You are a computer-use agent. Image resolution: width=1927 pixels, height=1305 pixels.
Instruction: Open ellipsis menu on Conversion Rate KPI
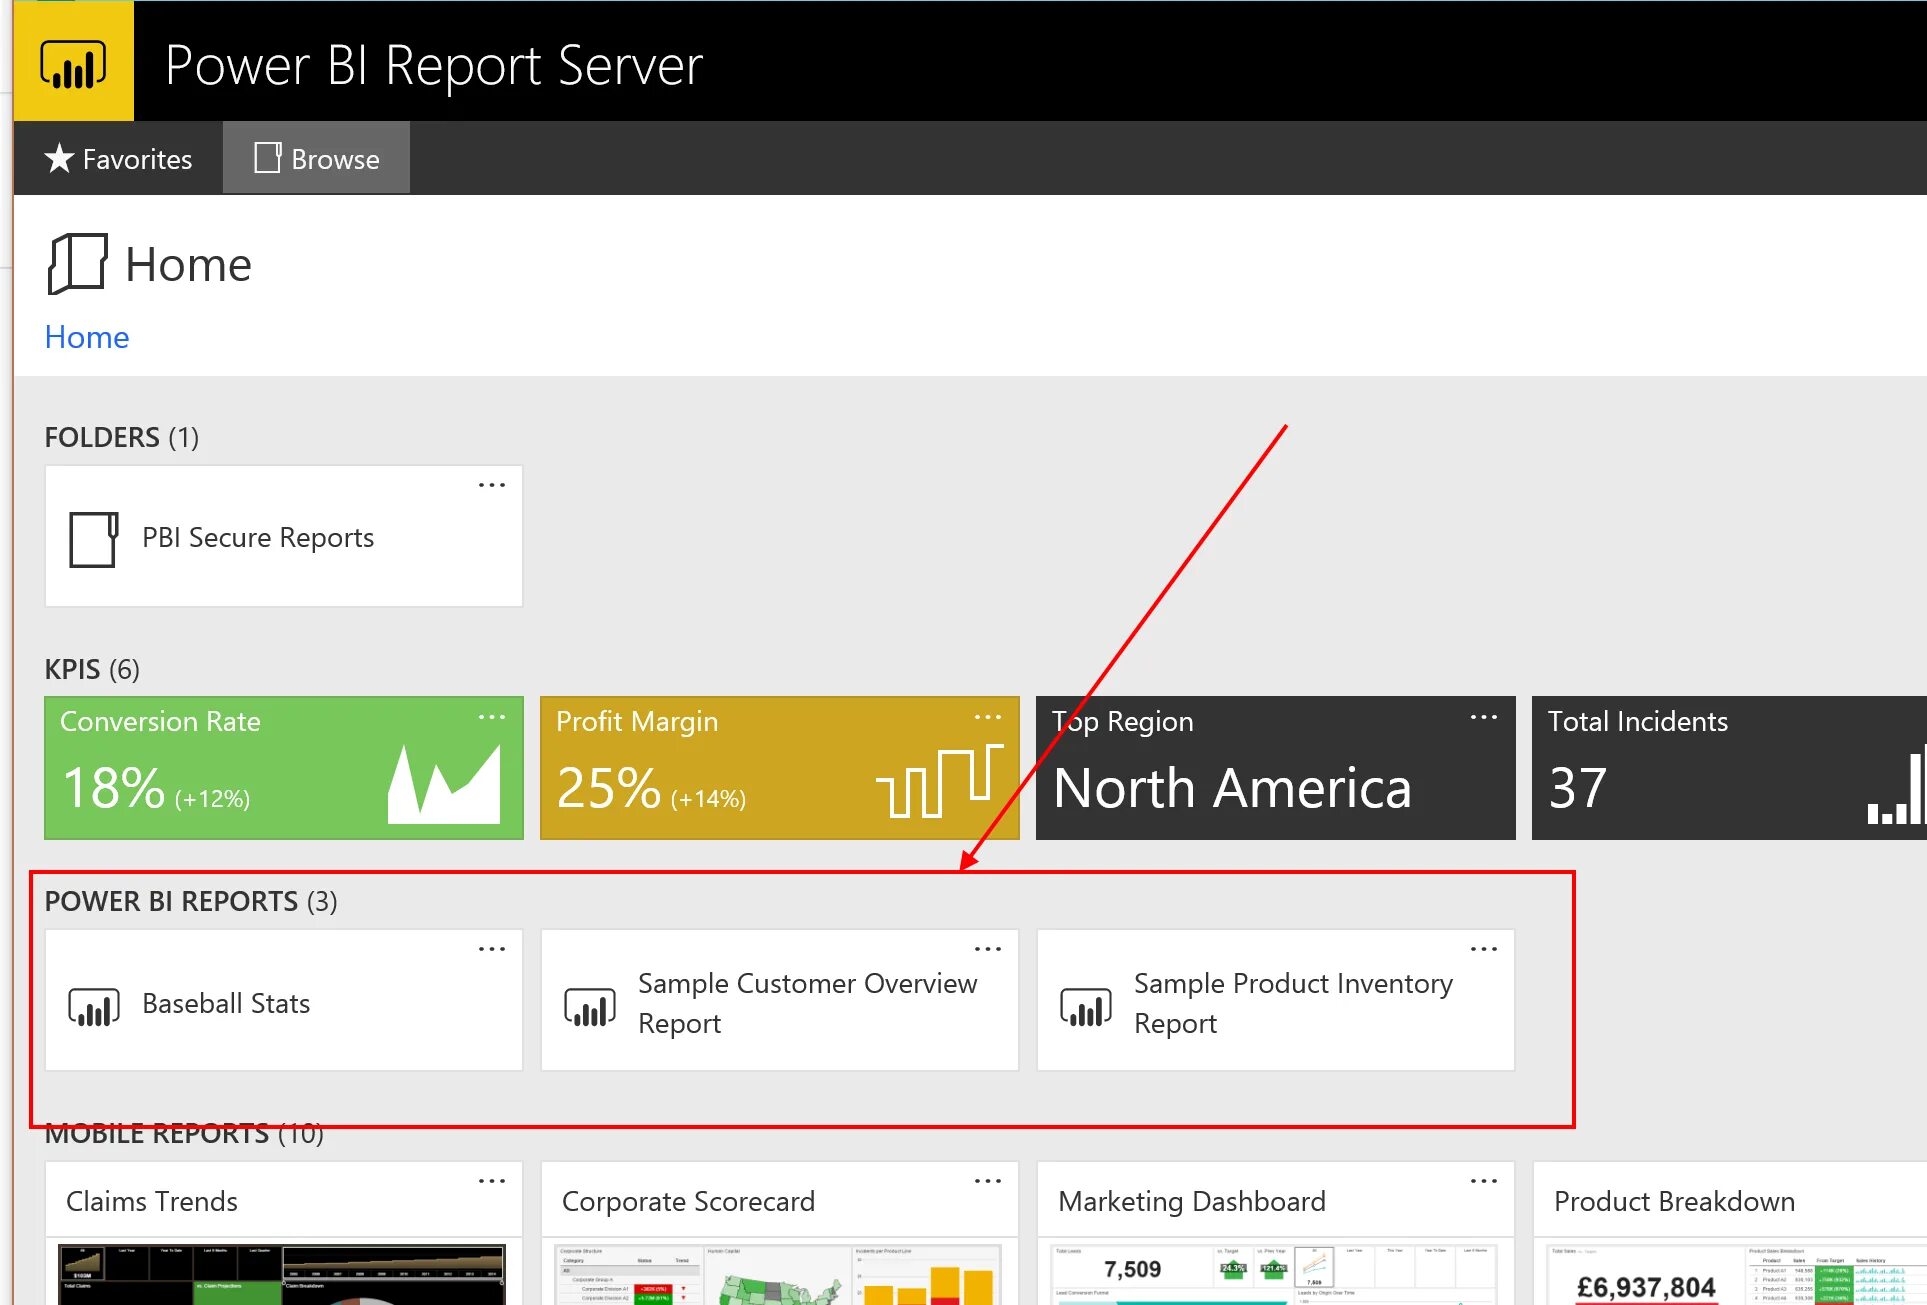[x=491, y=717]
